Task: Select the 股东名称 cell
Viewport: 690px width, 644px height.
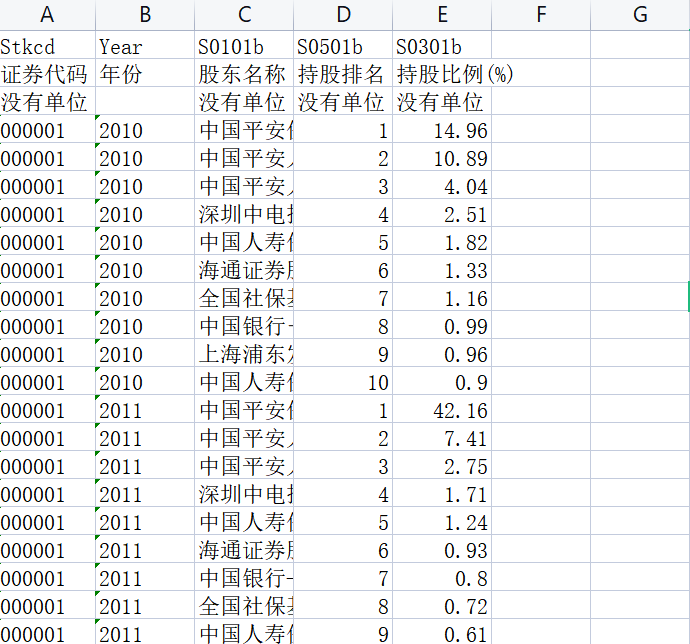Action: click(x=244, y=73)
